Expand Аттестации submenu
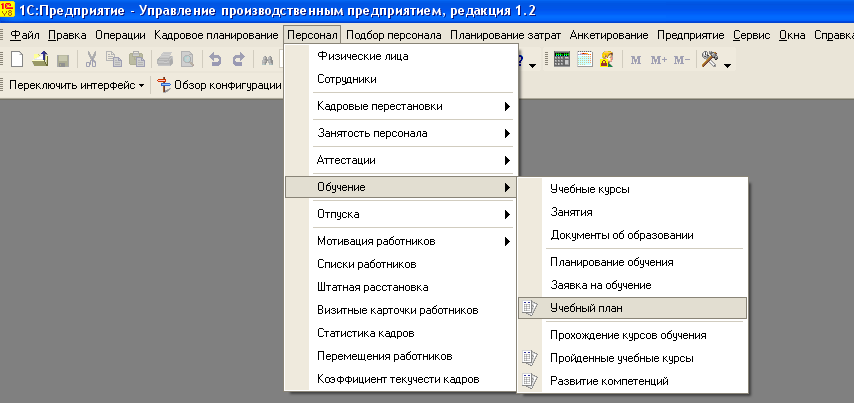Image resolution: width=854 pixels, height=403 pixels. click(x=400, y=161)
